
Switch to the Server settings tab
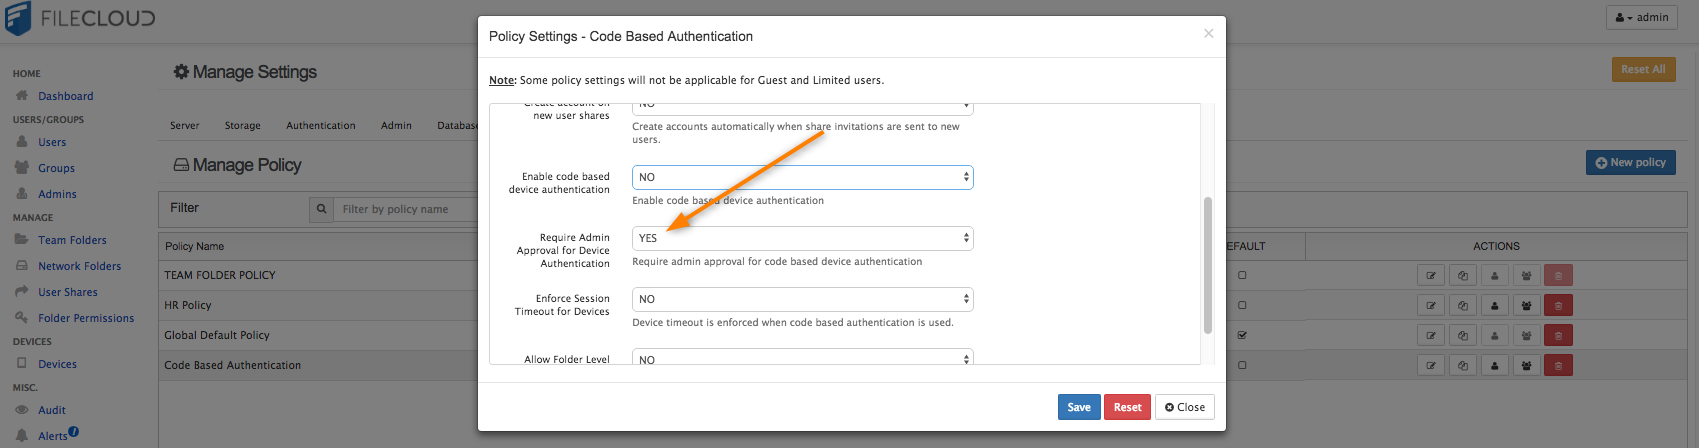[x=184, y=126]
